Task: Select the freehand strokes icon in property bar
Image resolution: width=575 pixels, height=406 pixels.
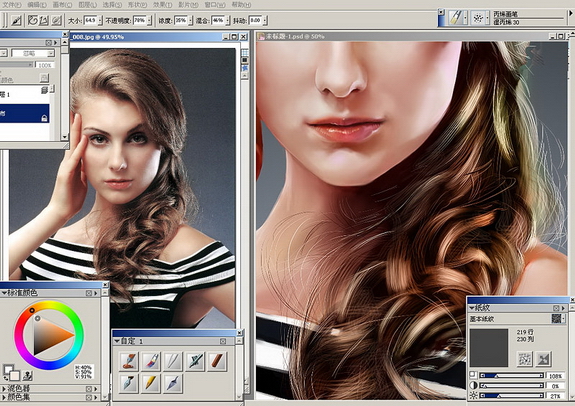Action: tap(33, 20)
